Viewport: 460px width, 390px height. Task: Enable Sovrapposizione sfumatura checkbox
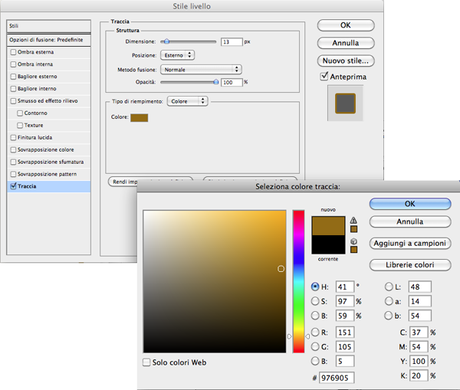click(x=13, y=162)
